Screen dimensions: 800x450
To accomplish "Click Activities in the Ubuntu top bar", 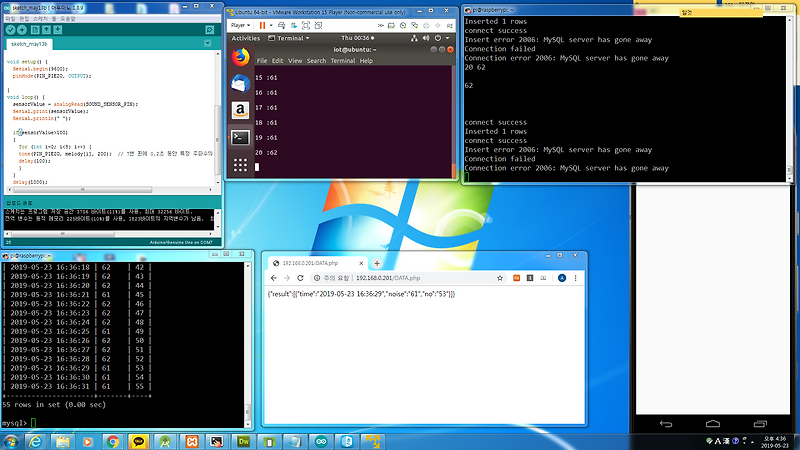I will (245, 38).
